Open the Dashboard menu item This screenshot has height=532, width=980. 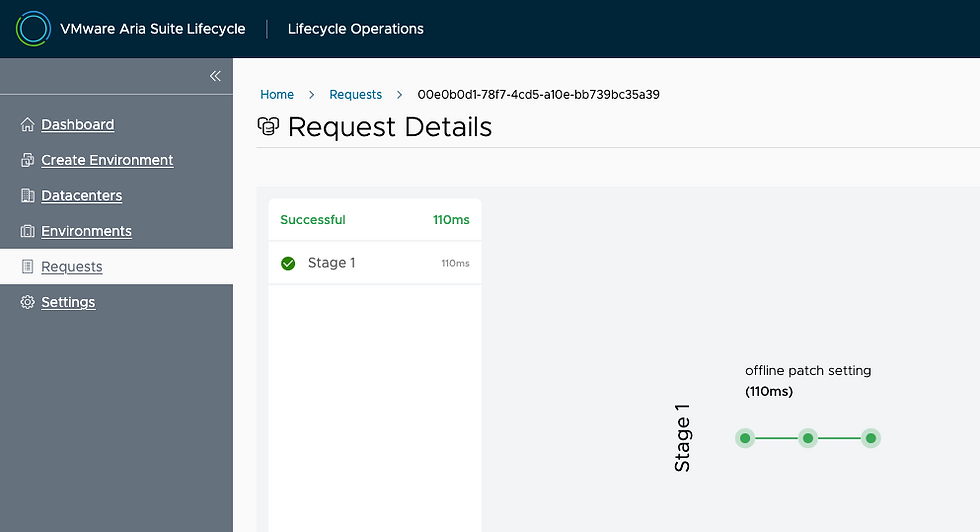(x=77, y=125)
